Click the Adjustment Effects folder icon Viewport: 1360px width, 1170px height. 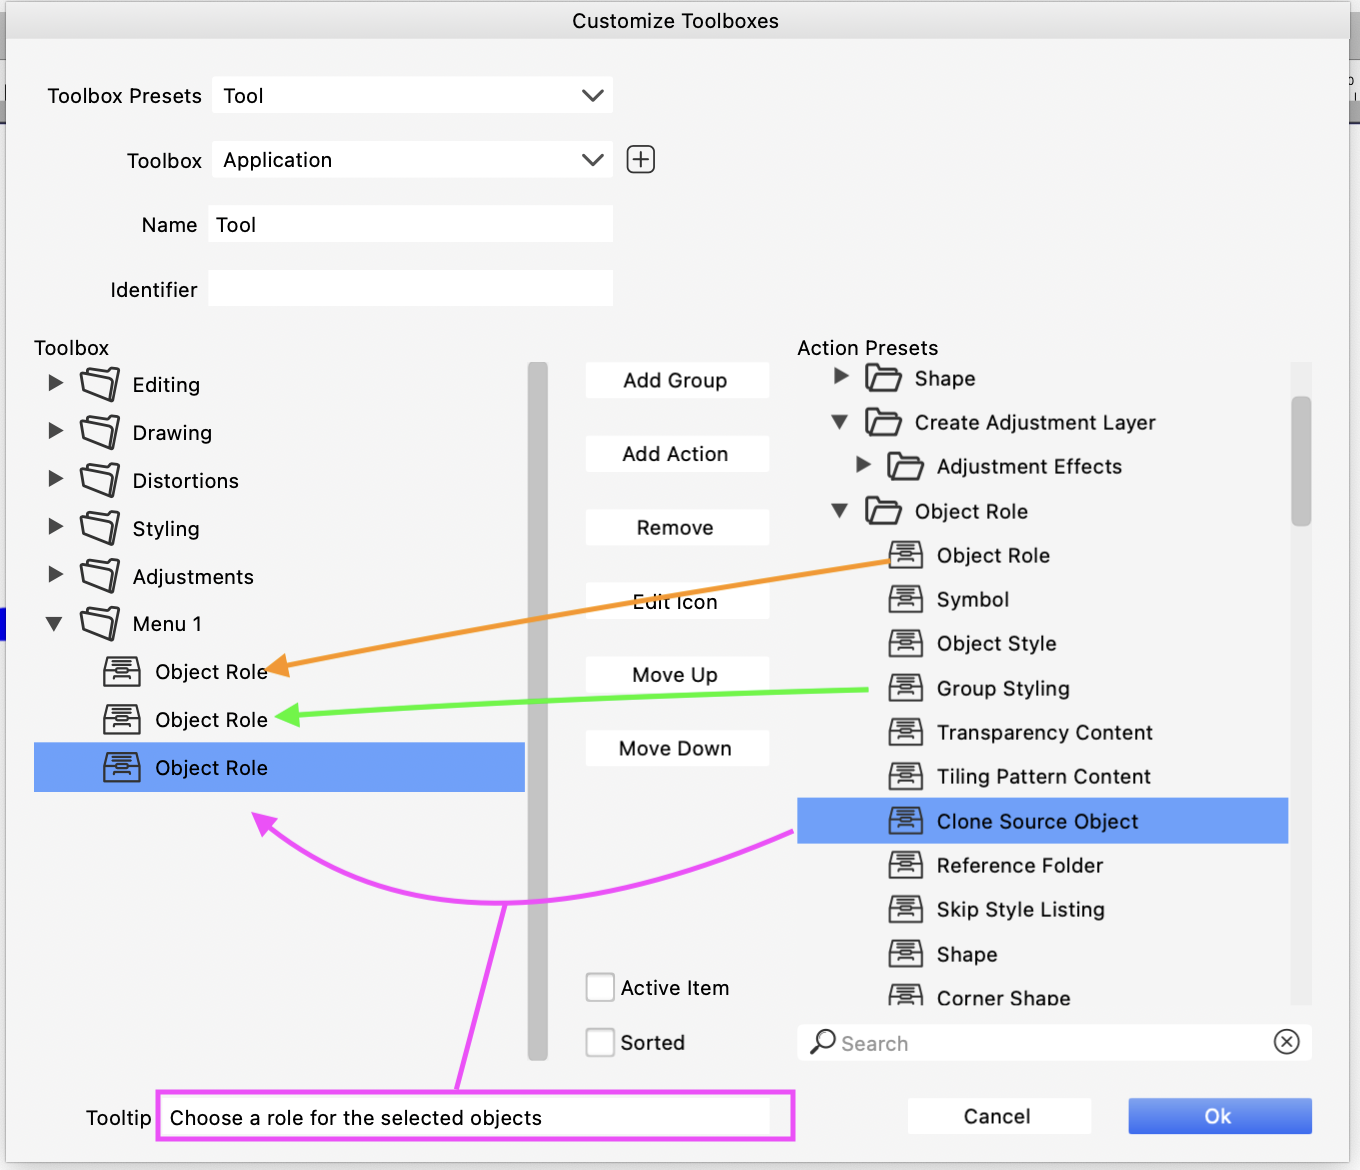click(x=905, y=466)
